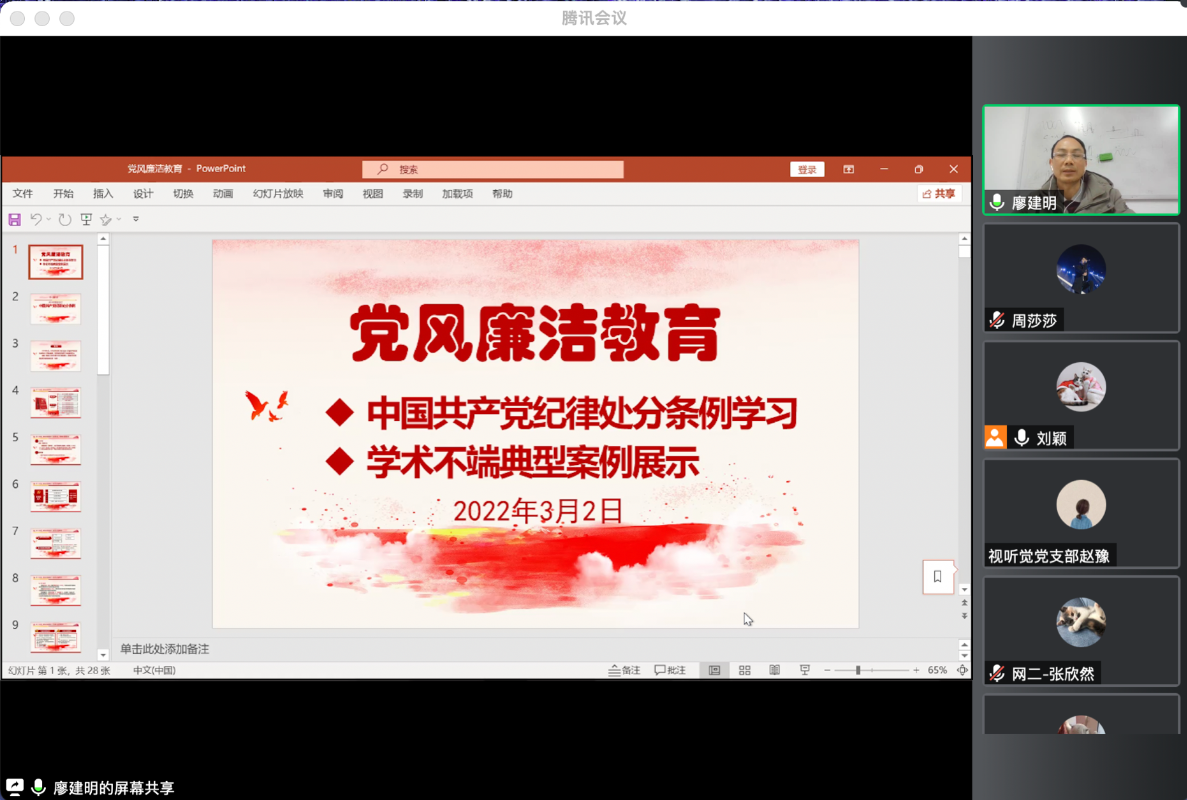
Task: Start slideshow from the status bar icon
Action: coord(804,670)
